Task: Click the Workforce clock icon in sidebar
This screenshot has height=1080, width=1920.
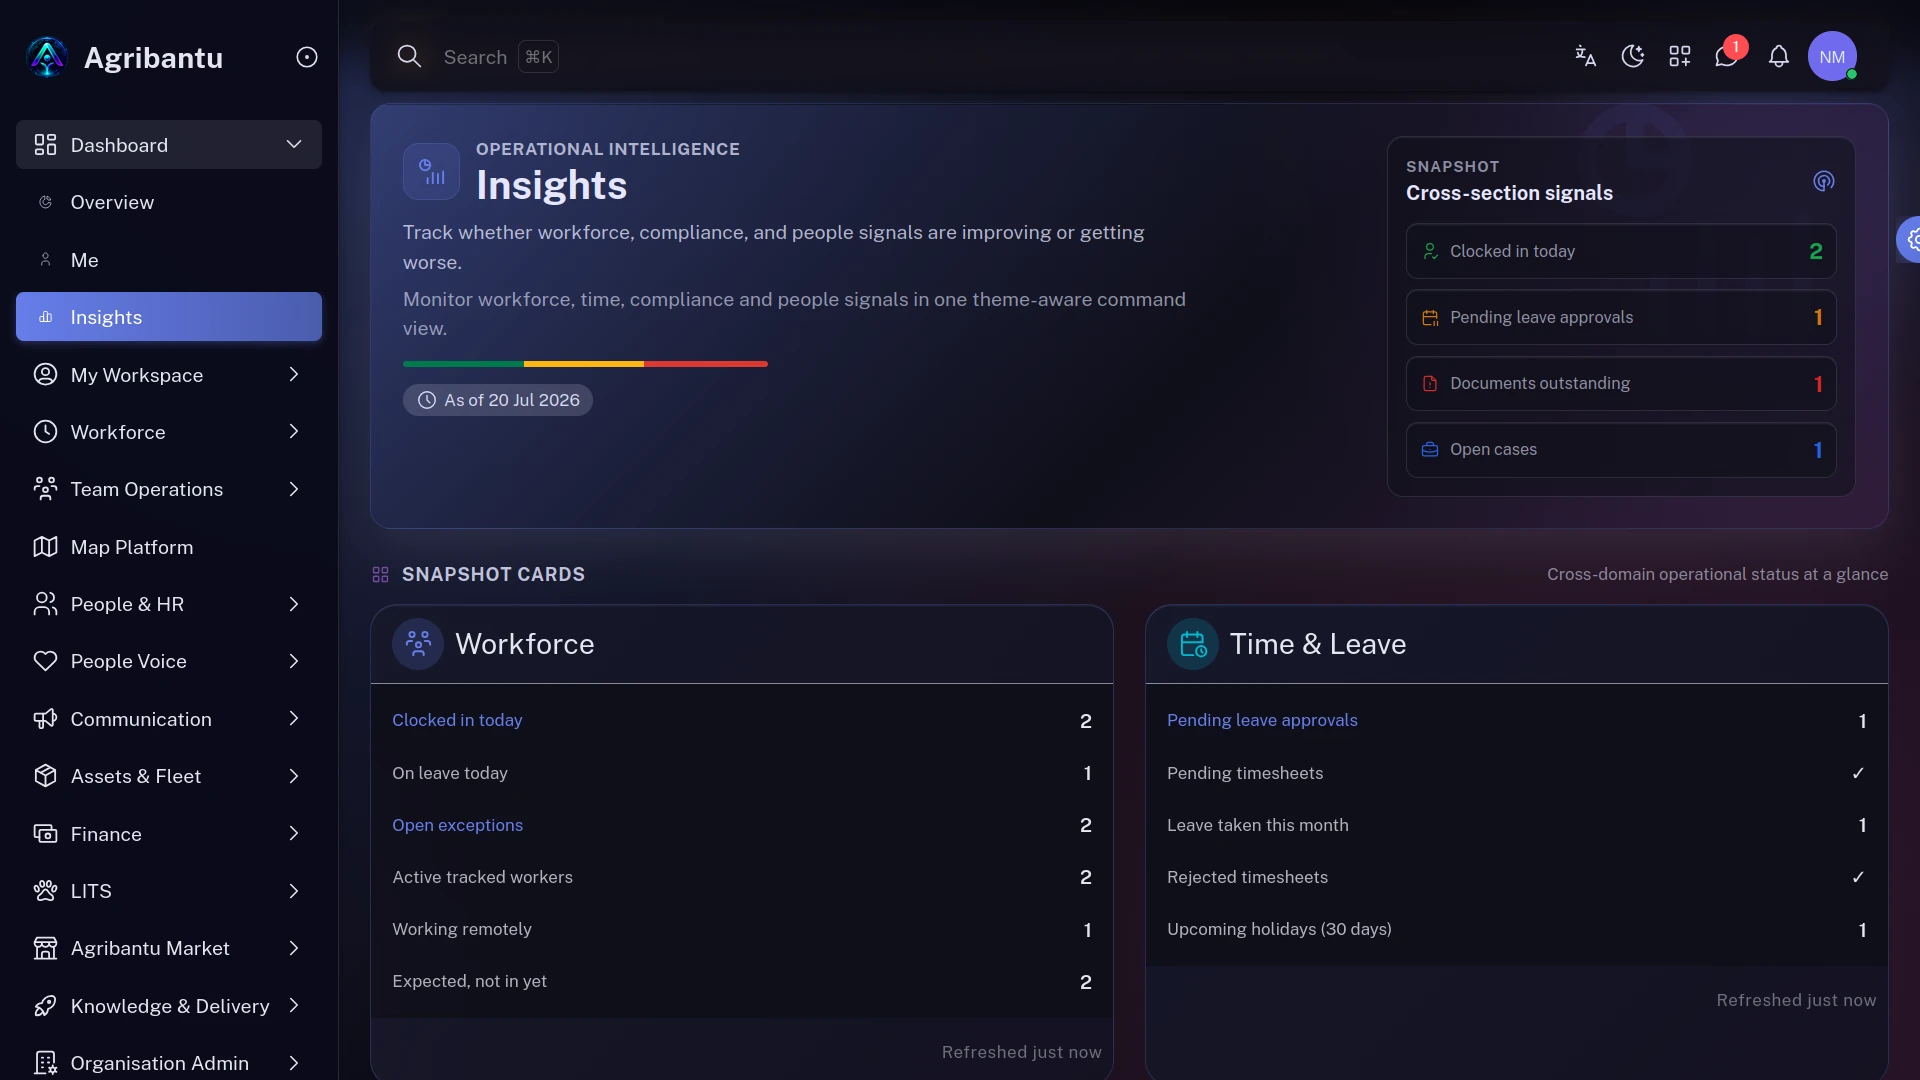Action: (x=45, y=432)
